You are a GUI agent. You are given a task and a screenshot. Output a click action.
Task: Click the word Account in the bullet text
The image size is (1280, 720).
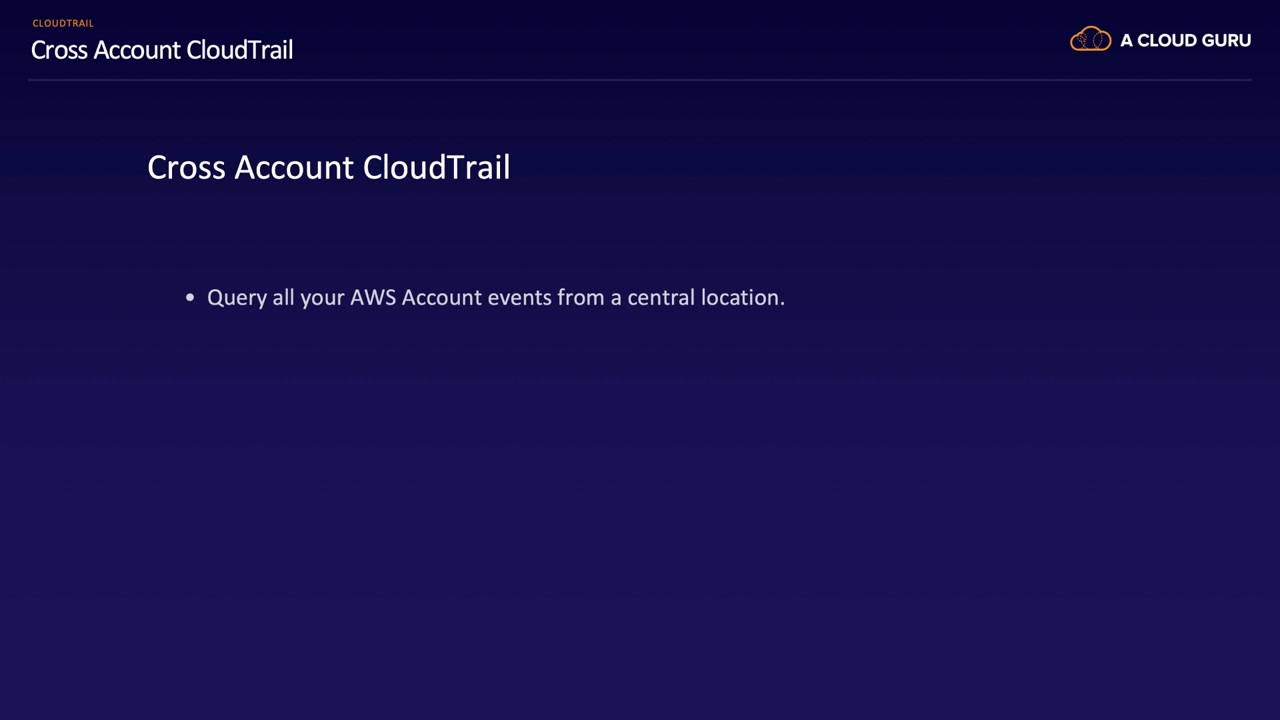coord(441,298)
